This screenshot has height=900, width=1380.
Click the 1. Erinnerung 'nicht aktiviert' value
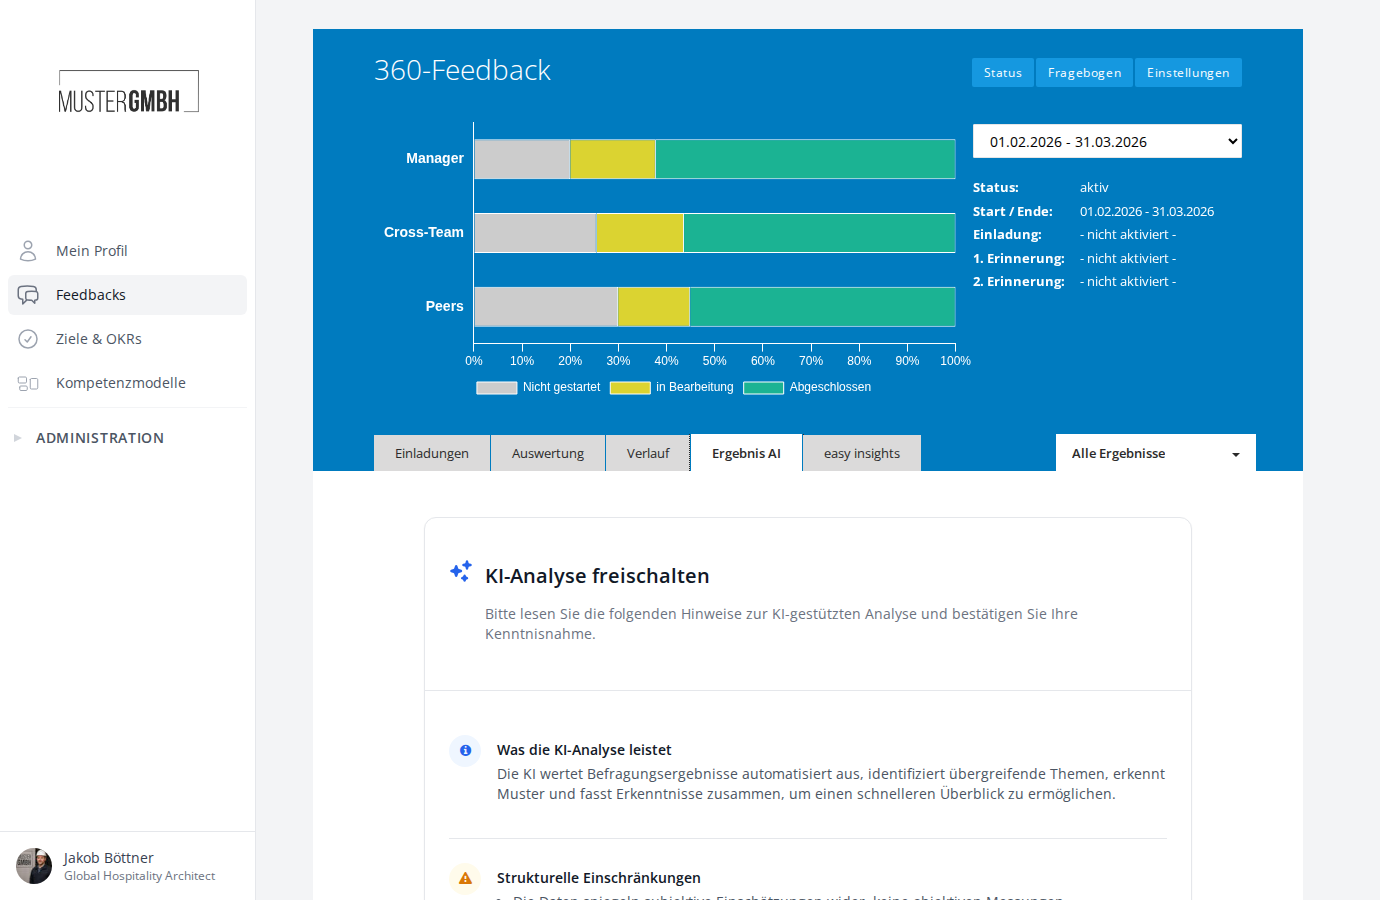tap(1128, 258)
